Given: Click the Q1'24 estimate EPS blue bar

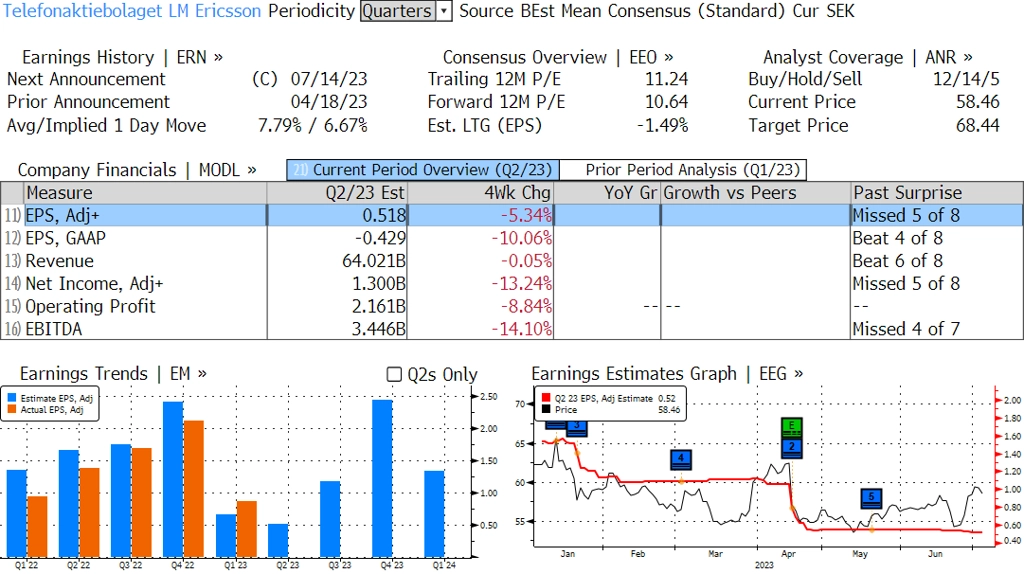Looking at the screenshot, I should (x=434, y=515).
